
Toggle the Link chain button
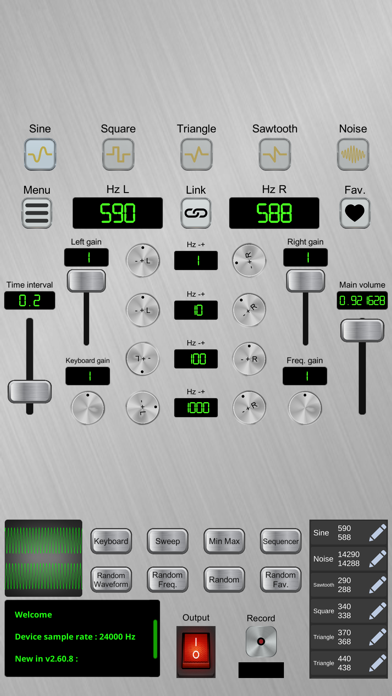pyautogui.click(x=196, y=213)
